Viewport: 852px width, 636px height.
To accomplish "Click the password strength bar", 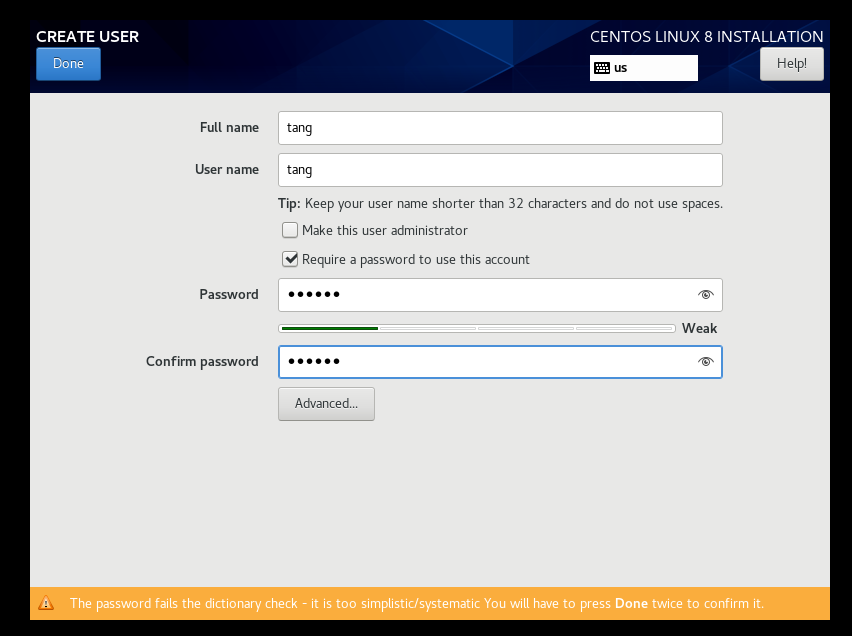I will [x=477, y=328].
